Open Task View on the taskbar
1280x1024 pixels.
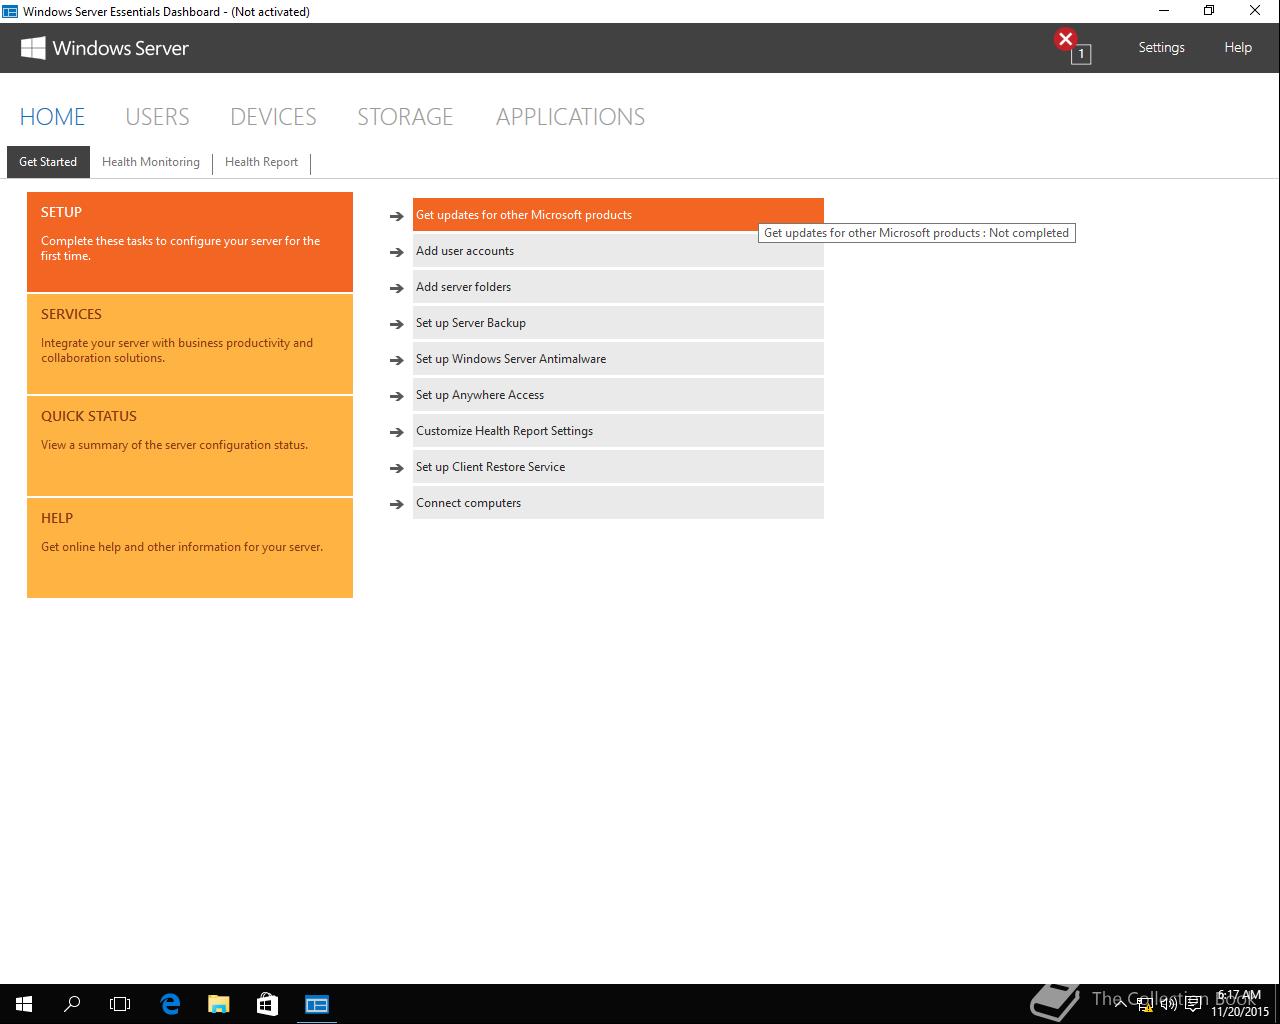point(120,1004)
